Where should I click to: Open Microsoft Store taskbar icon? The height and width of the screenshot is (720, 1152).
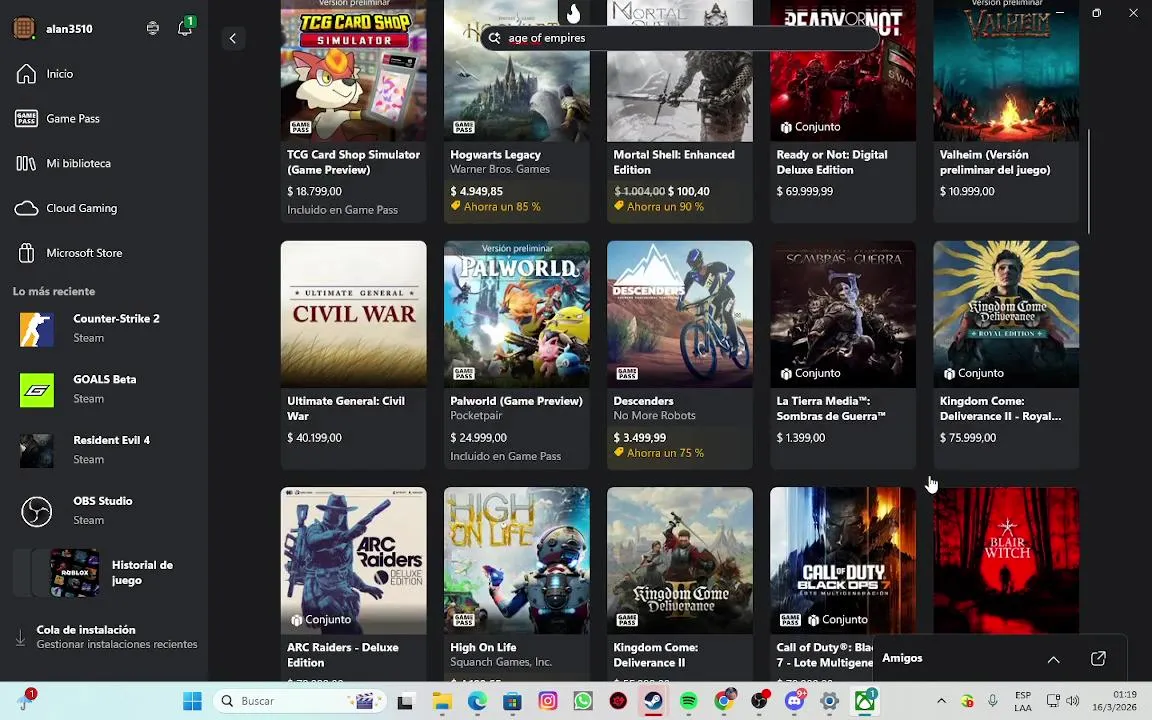coord(512,701)
